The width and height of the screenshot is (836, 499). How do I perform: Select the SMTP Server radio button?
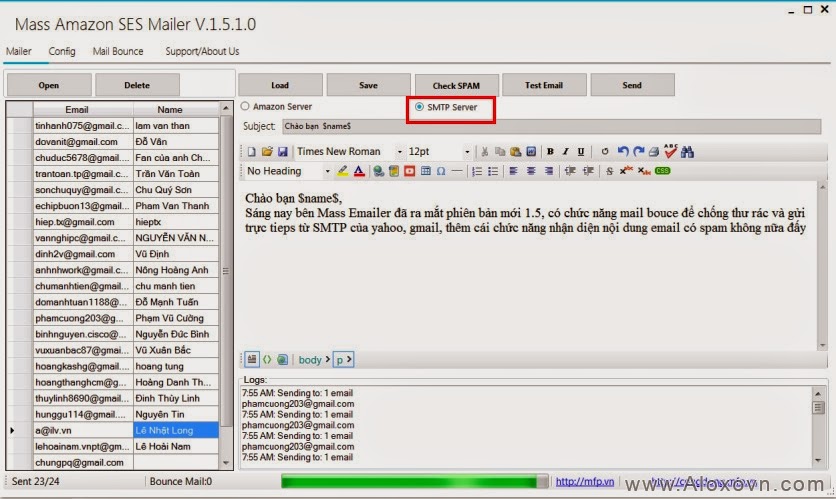point(420,107)
